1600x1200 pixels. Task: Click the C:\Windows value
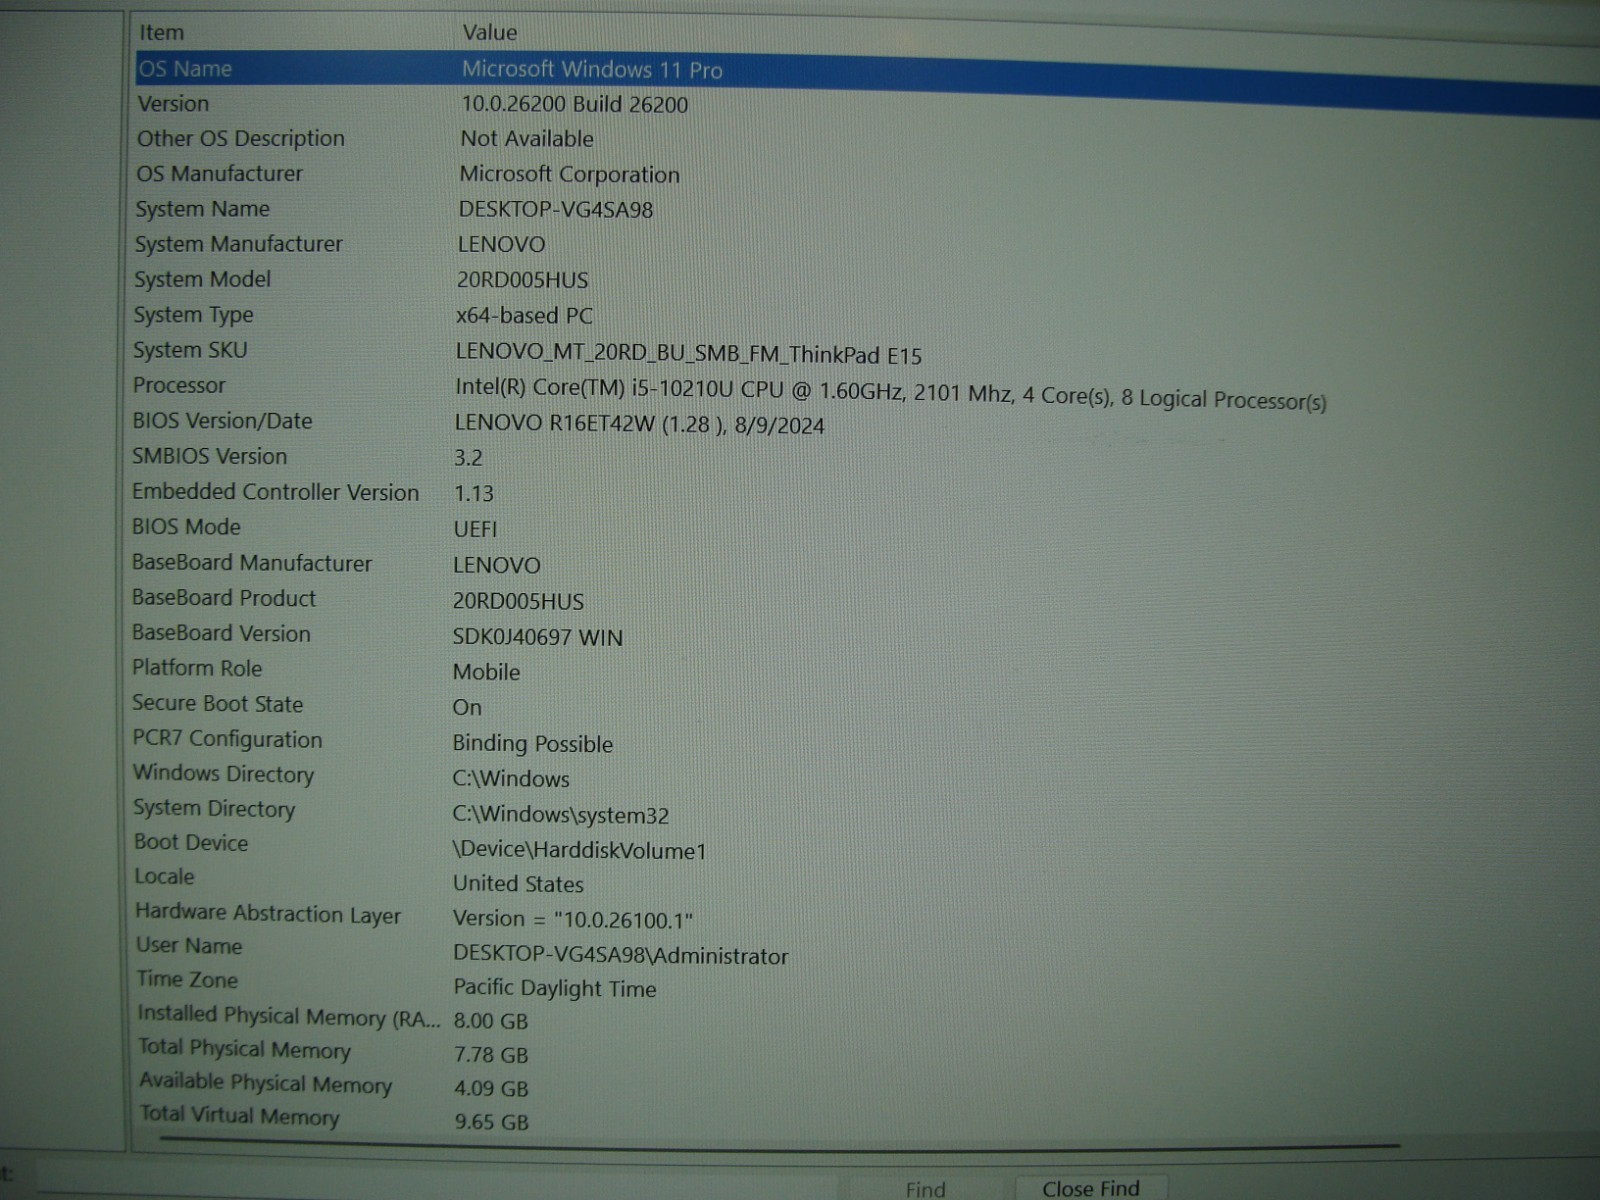point(511,778)
